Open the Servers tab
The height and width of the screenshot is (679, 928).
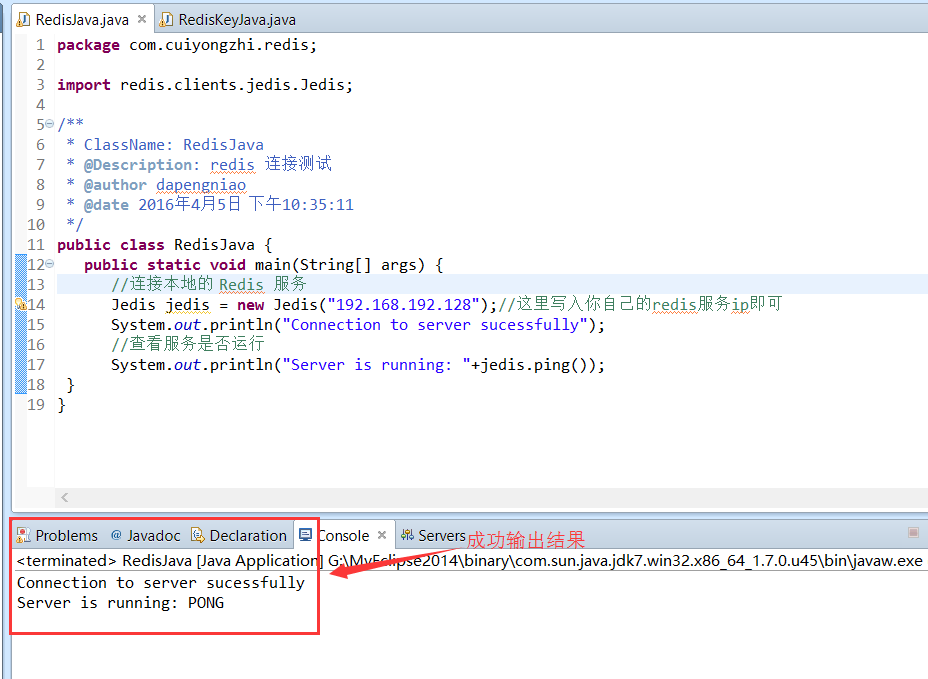click(441, 535)
